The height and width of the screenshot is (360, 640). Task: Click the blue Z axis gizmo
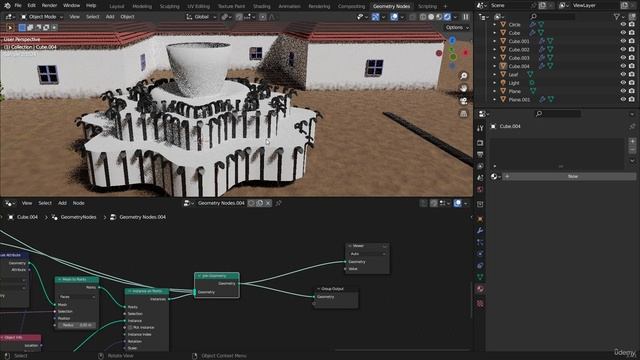(452, 40)
